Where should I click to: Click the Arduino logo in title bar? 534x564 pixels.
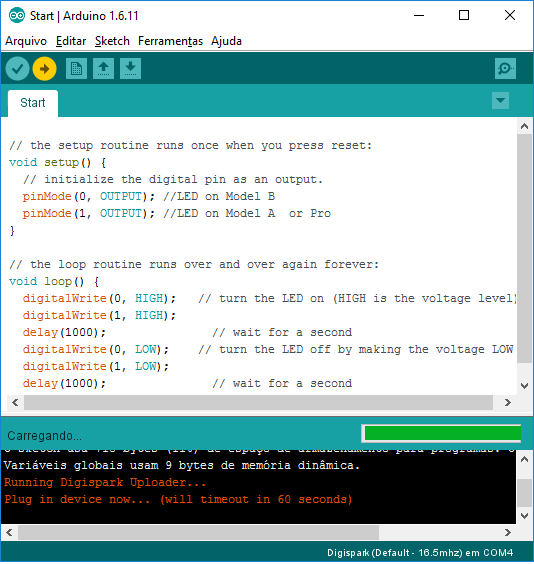pos(17,15)
